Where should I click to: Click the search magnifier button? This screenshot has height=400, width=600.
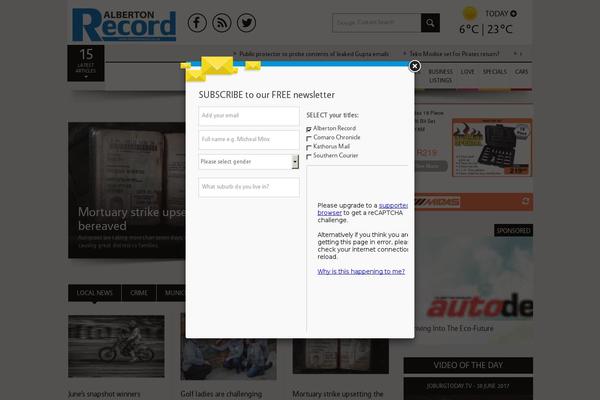[430, 23]
